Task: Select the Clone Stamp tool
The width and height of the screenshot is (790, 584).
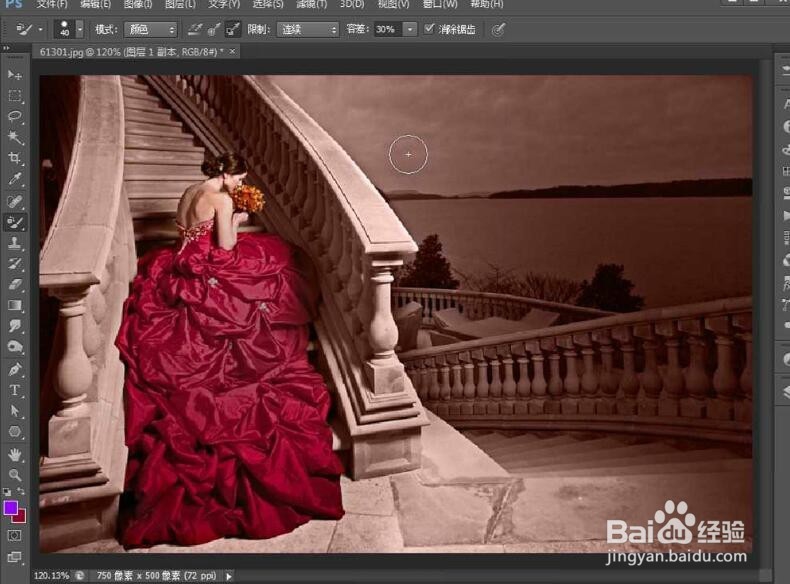Action: [x=15, y=243]
